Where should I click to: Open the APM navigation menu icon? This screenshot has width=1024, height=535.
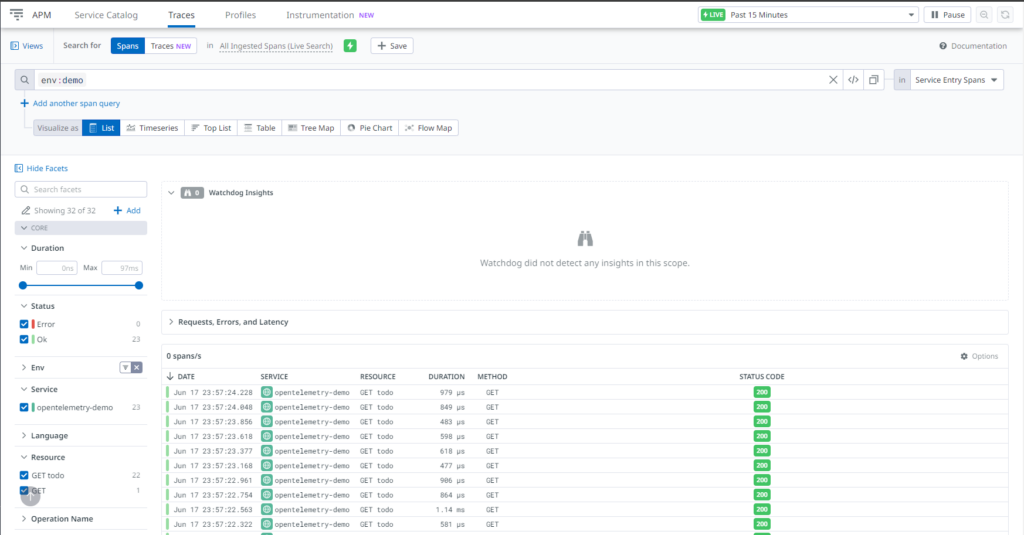click(16, 14)
